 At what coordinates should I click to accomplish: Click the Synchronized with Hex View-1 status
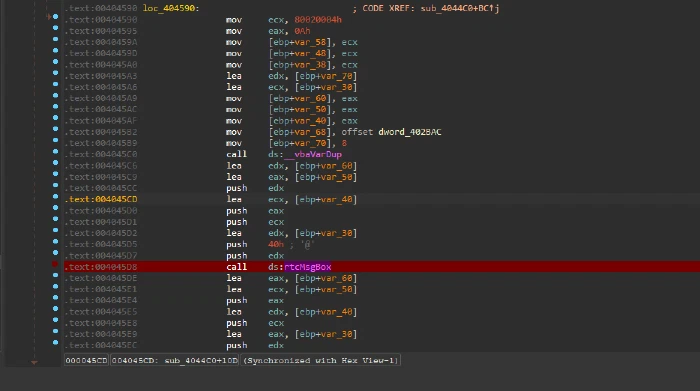click(321, 361)
